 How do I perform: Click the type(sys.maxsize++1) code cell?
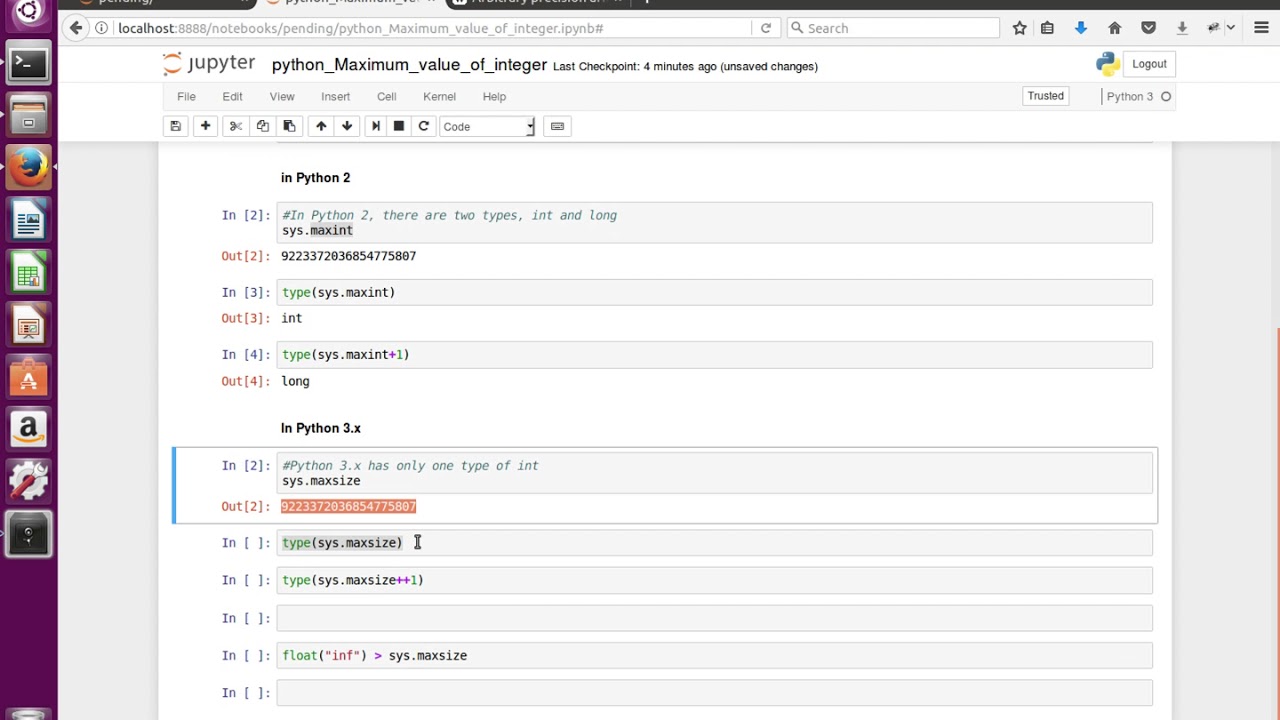714,580
